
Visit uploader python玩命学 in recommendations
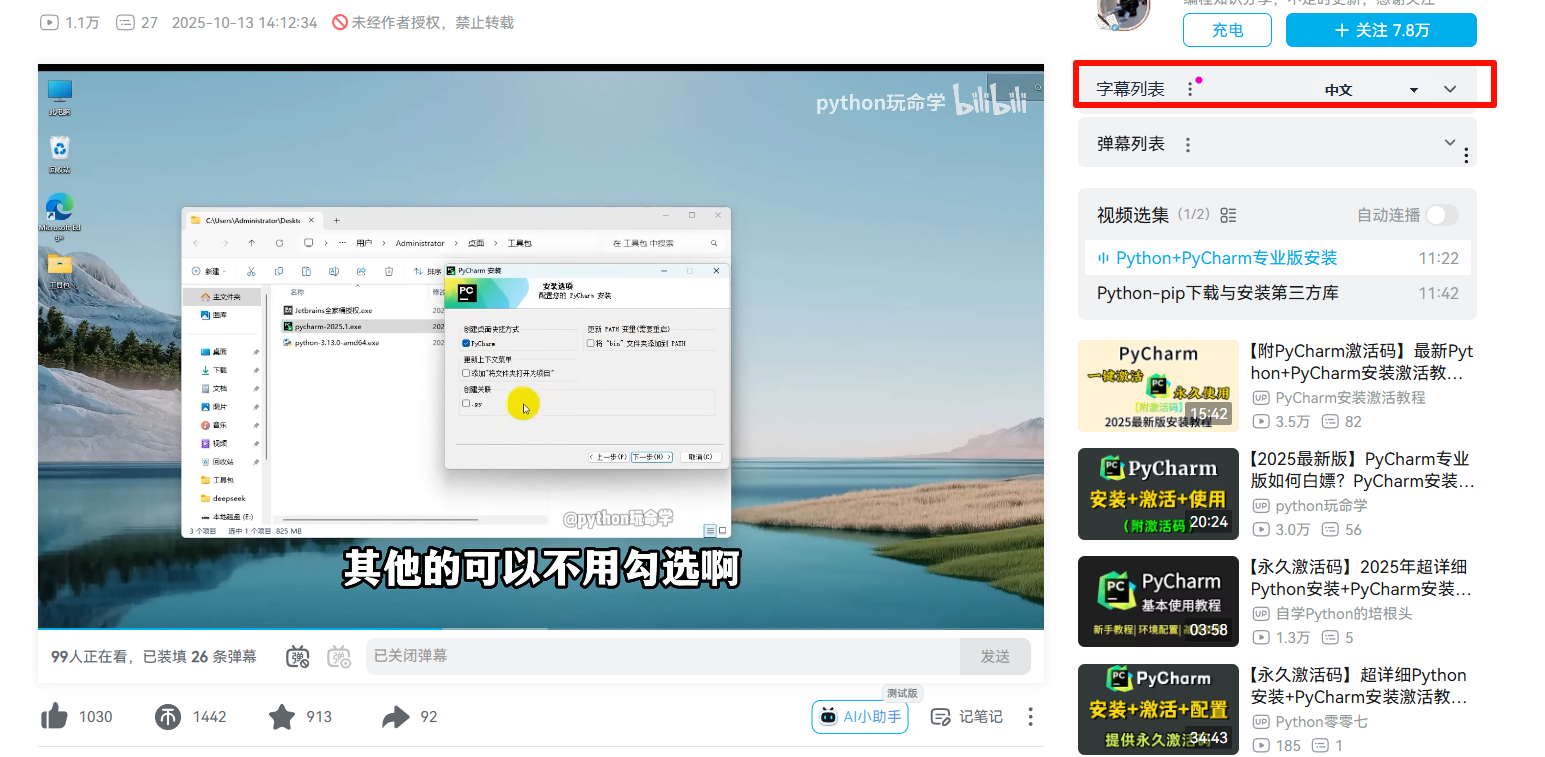[1321, 506]
